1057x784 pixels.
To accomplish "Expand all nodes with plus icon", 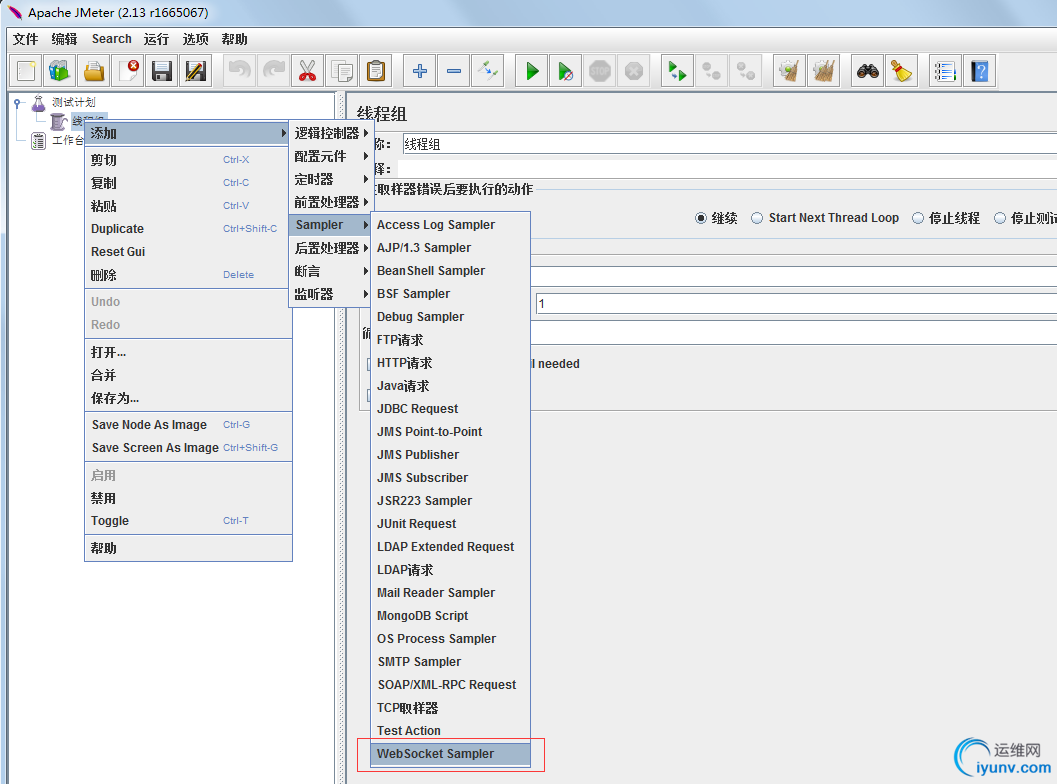I will pyautogui.click(x=419, y=71).
